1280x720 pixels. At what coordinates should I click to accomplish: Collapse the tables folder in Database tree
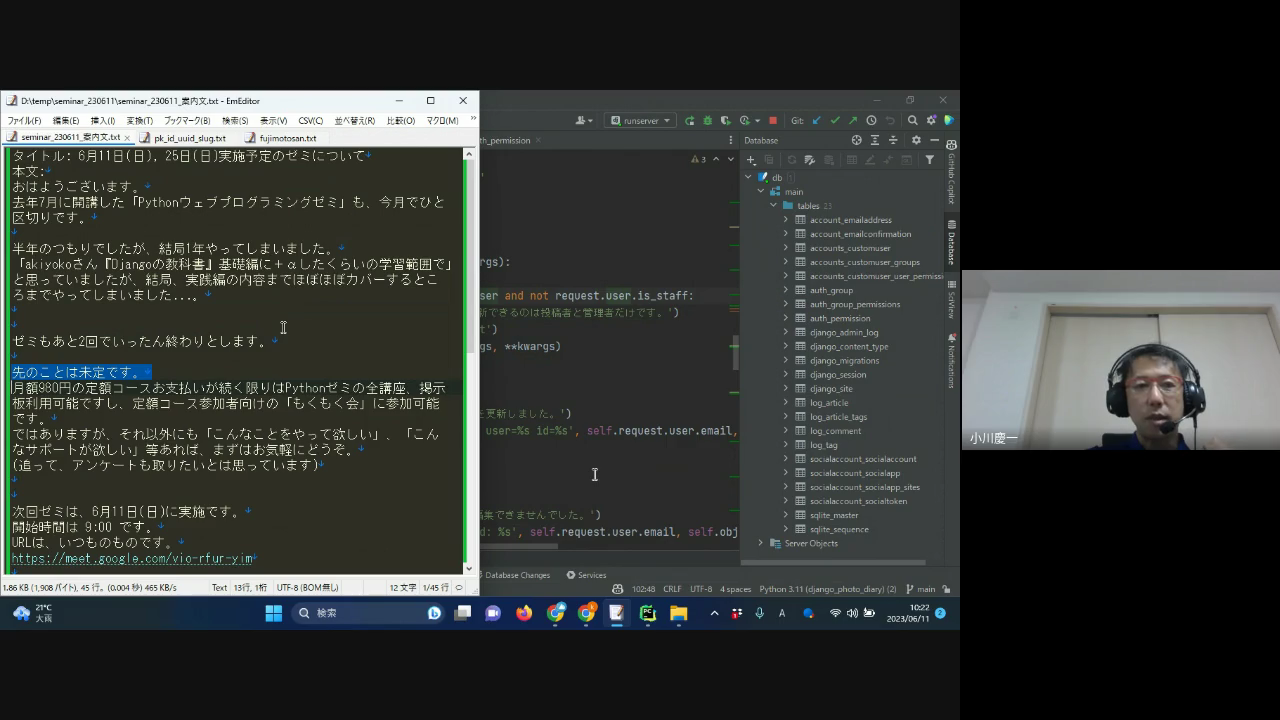click(773, 206)
